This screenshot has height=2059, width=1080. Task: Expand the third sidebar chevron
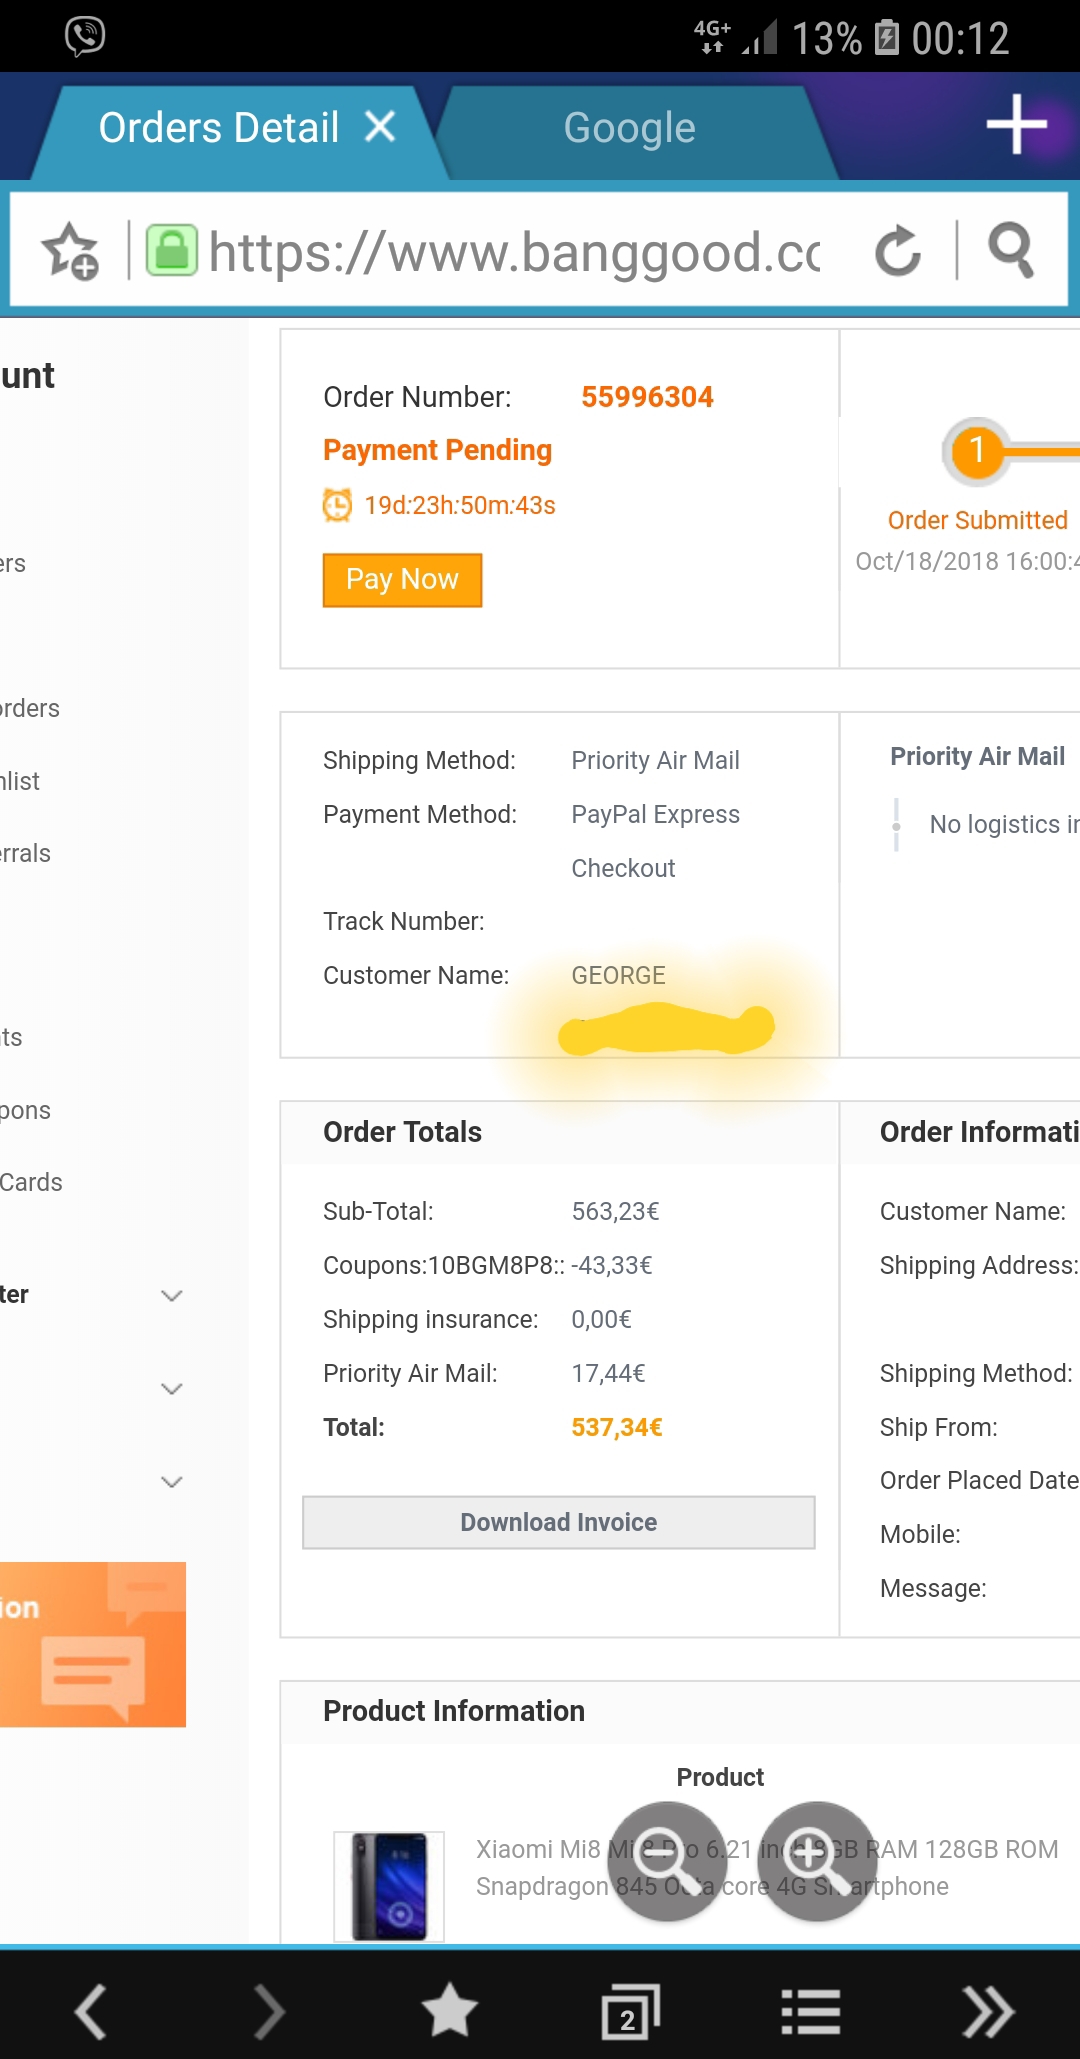pyautogui.click(x=172, y=1482)
